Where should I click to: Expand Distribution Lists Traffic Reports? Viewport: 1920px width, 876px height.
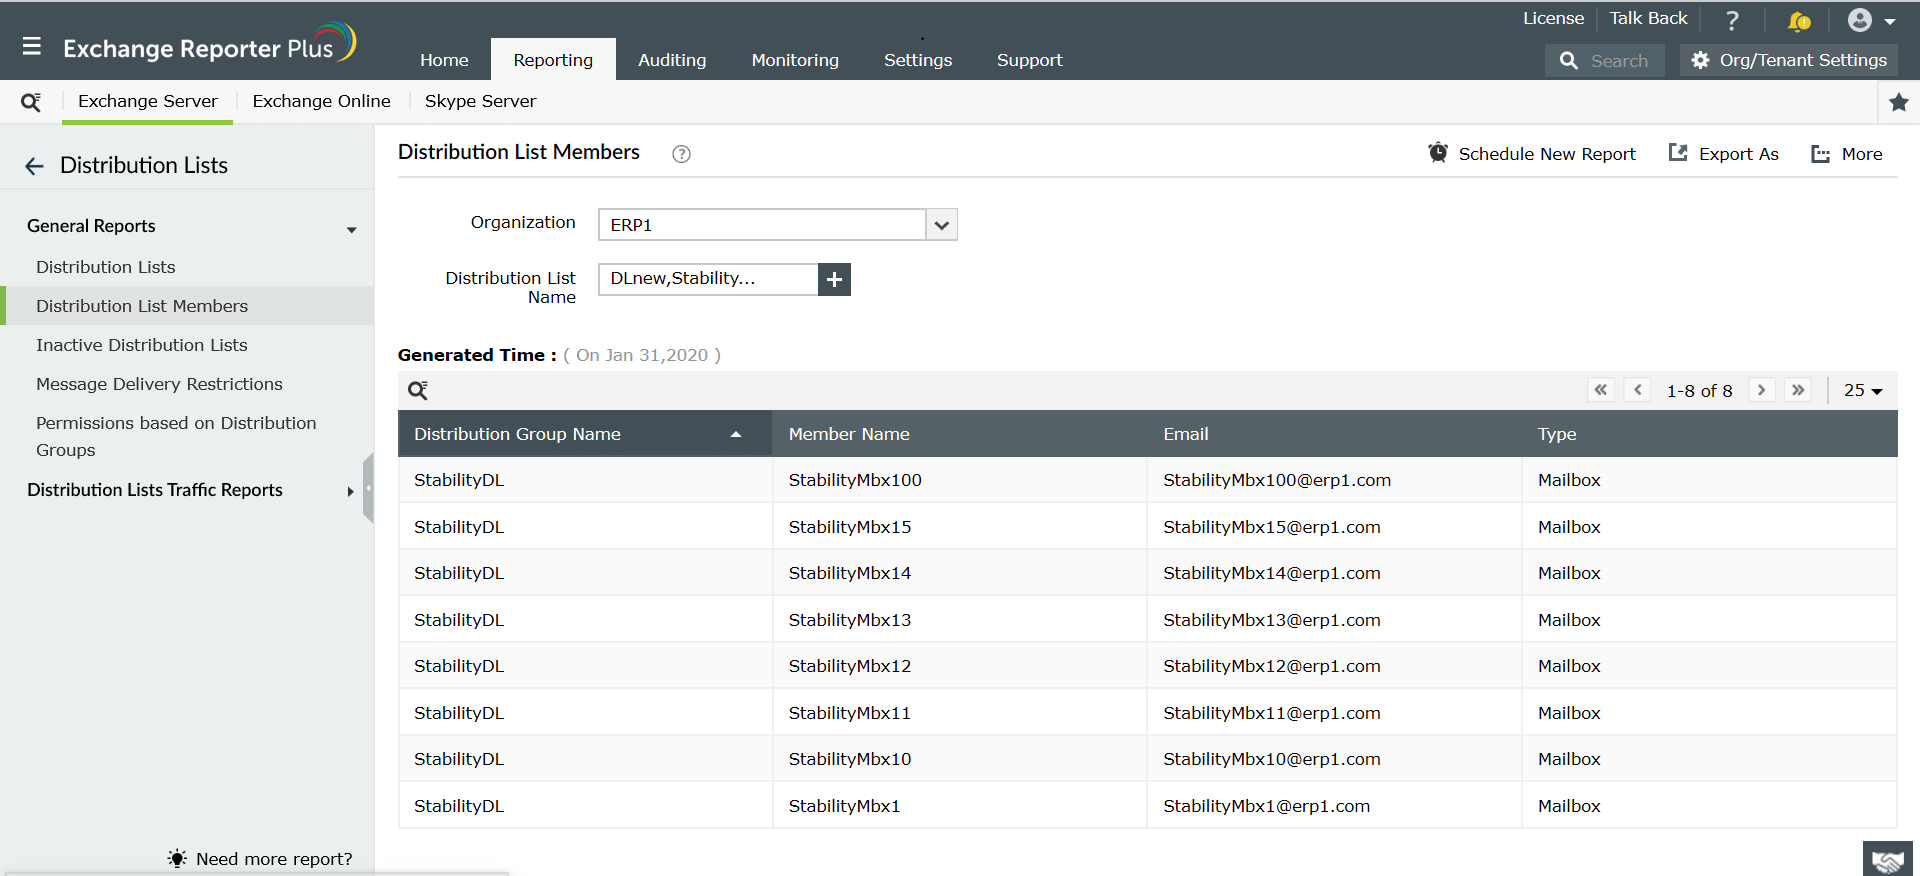pos(350,491)
